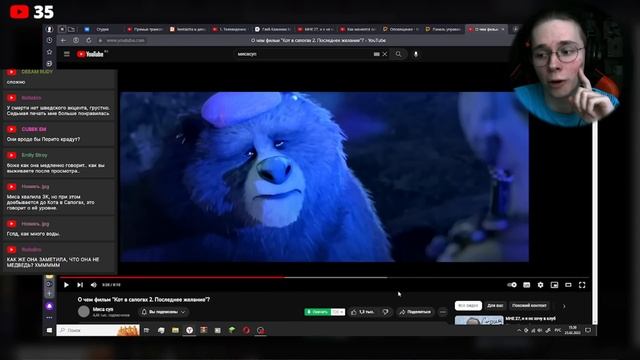The height and width of the screenshot is (360, 640).
Task: Click the Поделиться share button
Action: click(415, 312)
